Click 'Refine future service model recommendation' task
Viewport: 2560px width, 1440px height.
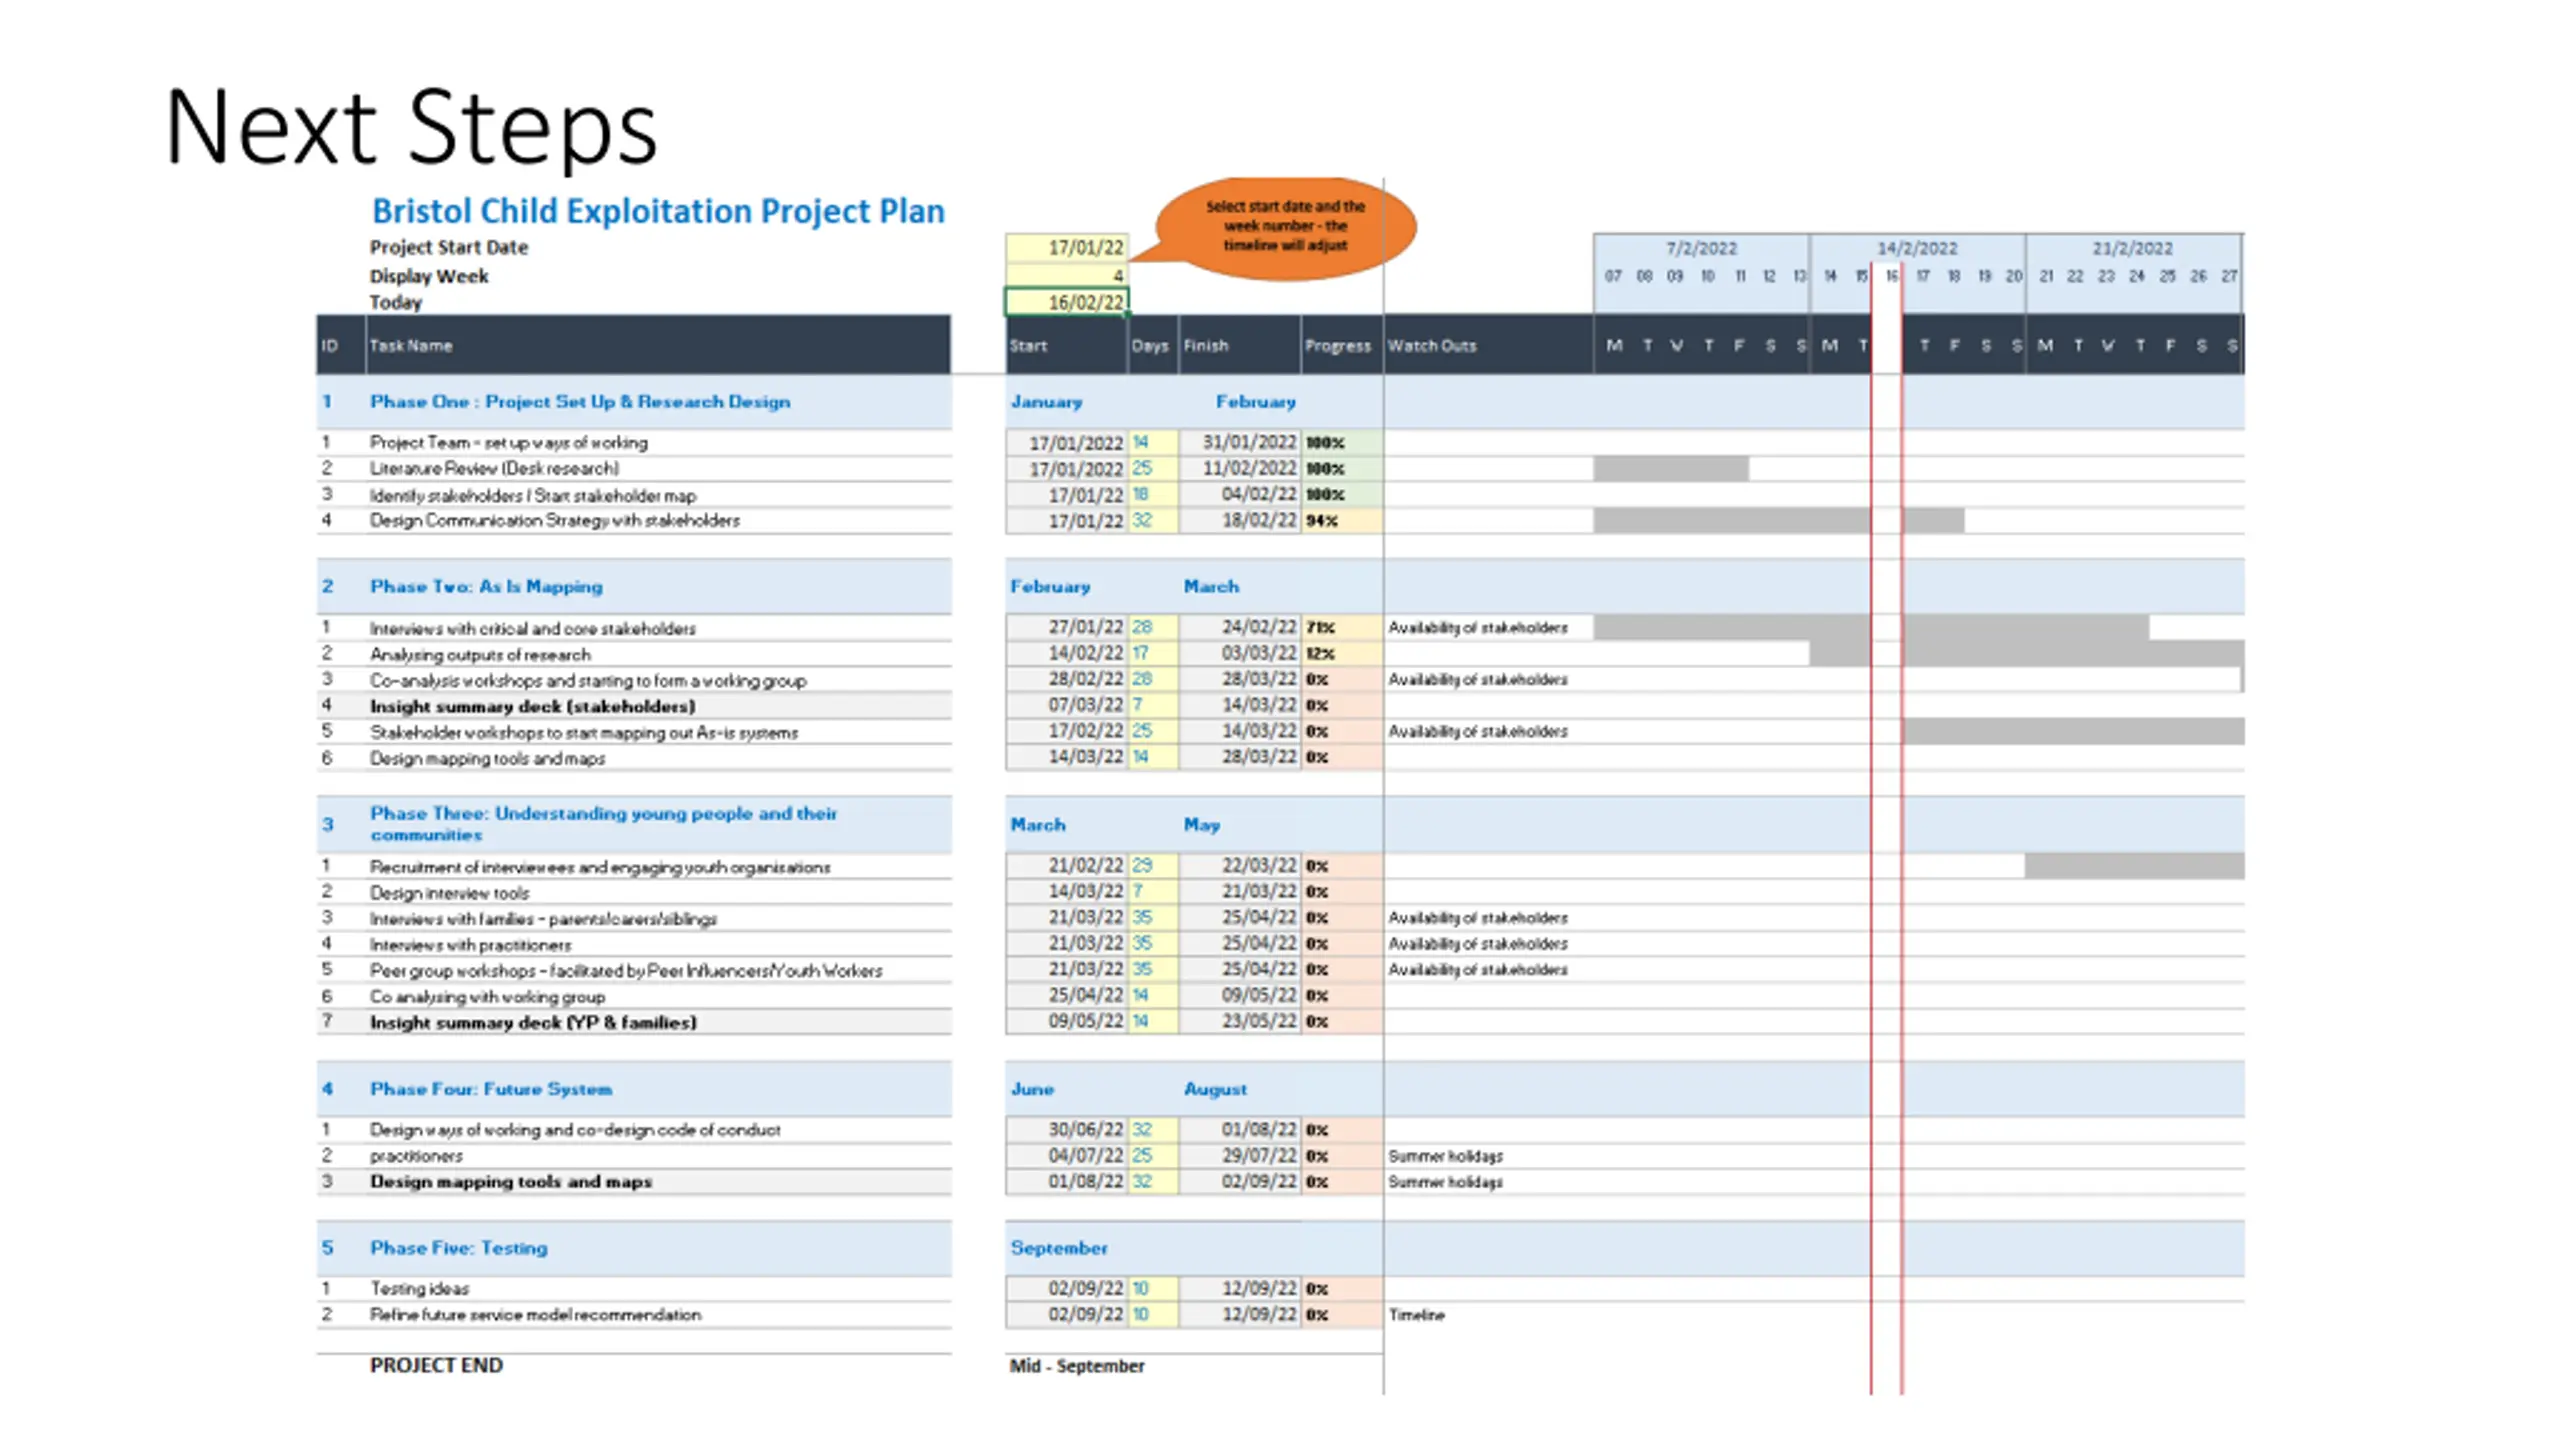pos(535,1314)
